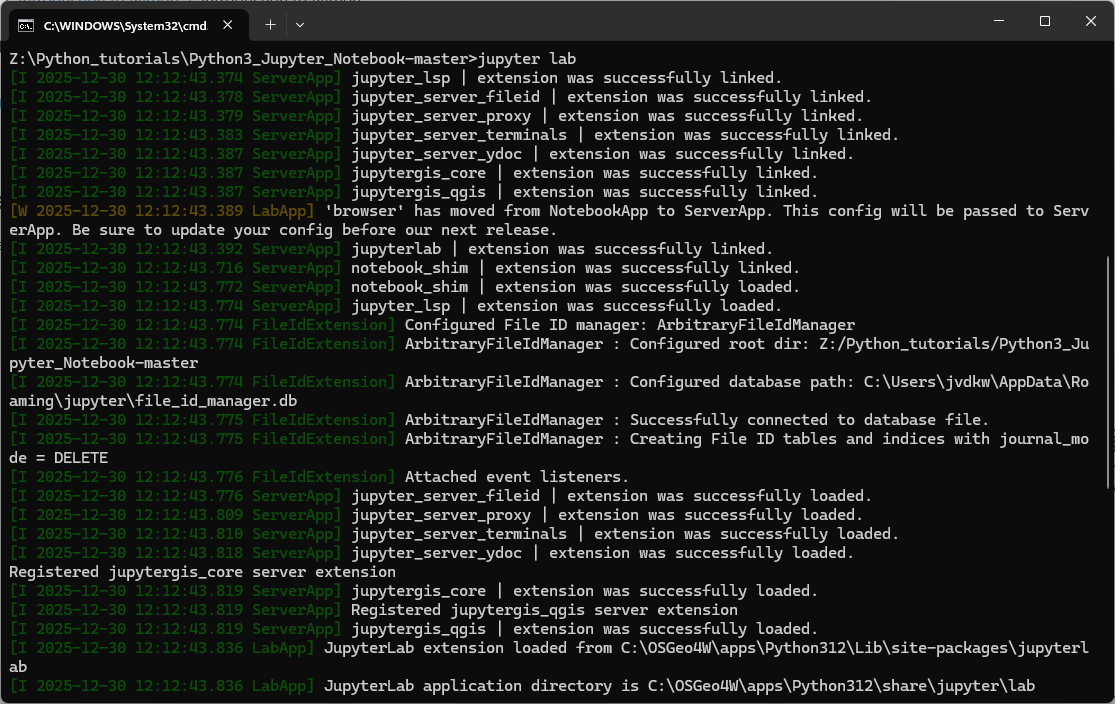Expand the new tab profile dropdown
Screen dimensions: 1115x704
[300, 23]
